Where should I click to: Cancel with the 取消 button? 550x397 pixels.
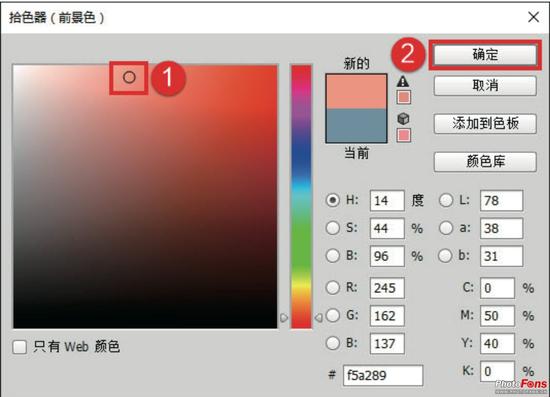[485, 86]
